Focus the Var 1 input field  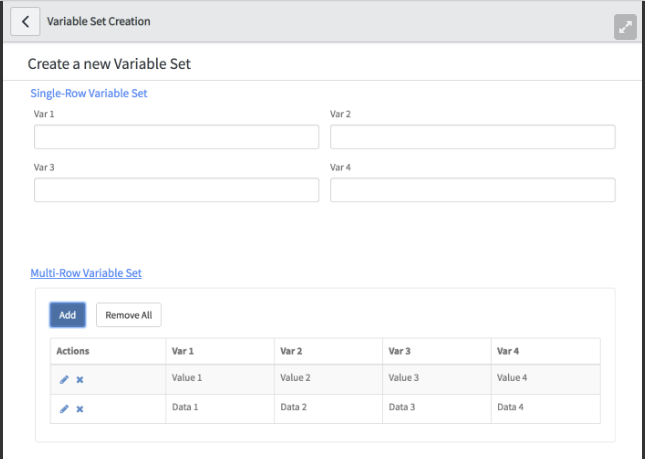coord(176,137)
